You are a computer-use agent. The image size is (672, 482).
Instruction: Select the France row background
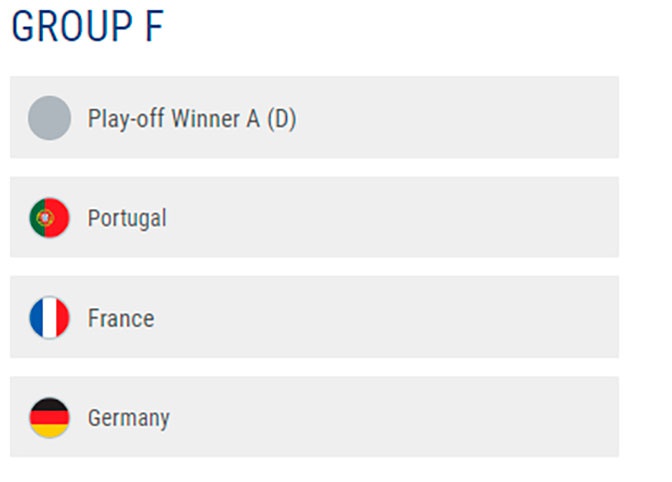[315, 317]
